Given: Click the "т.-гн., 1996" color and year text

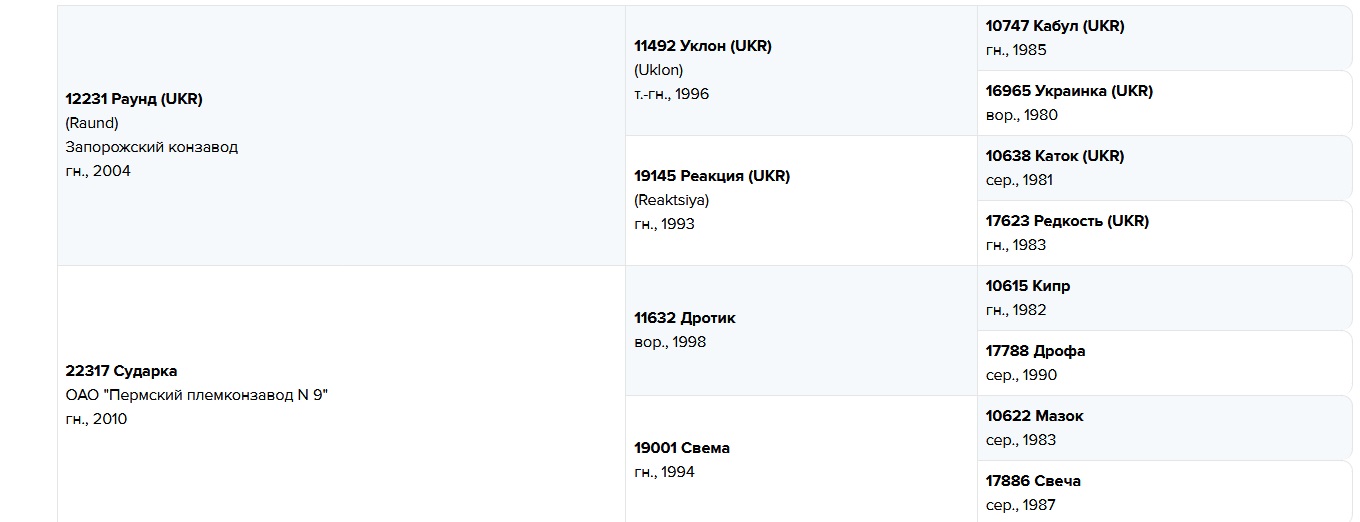Looking at the screenshot, I should [671, 94].
